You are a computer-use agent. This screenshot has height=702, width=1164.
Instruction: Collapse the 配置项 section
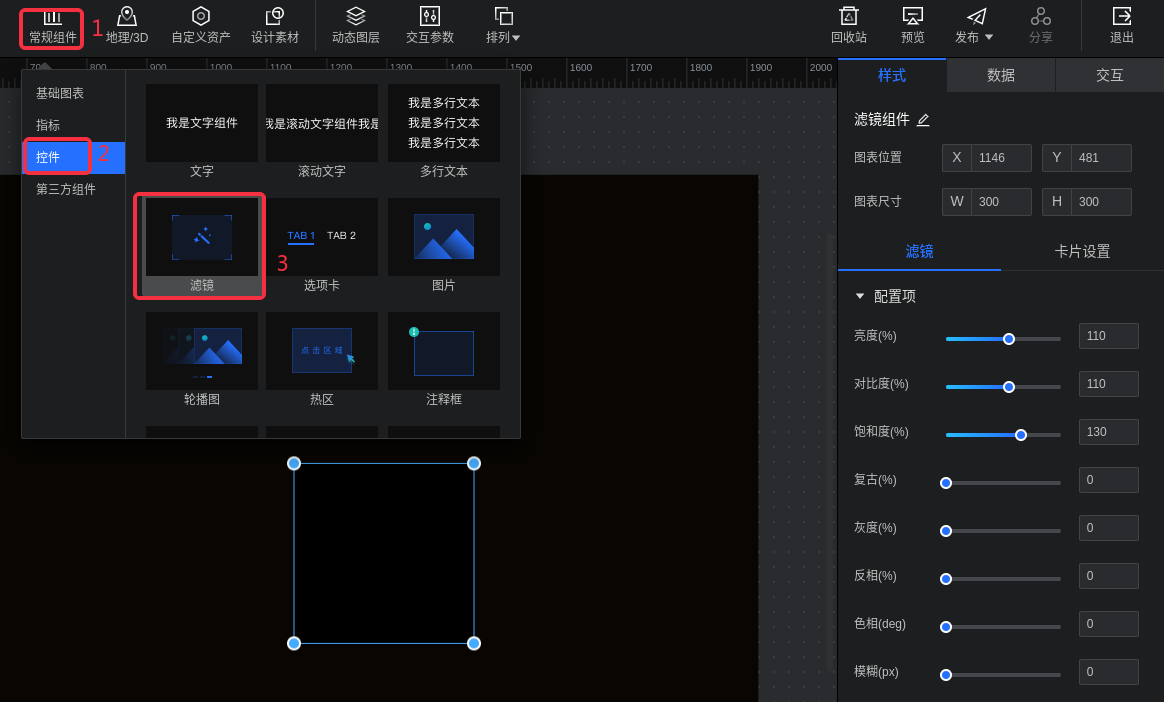[860, 296]
